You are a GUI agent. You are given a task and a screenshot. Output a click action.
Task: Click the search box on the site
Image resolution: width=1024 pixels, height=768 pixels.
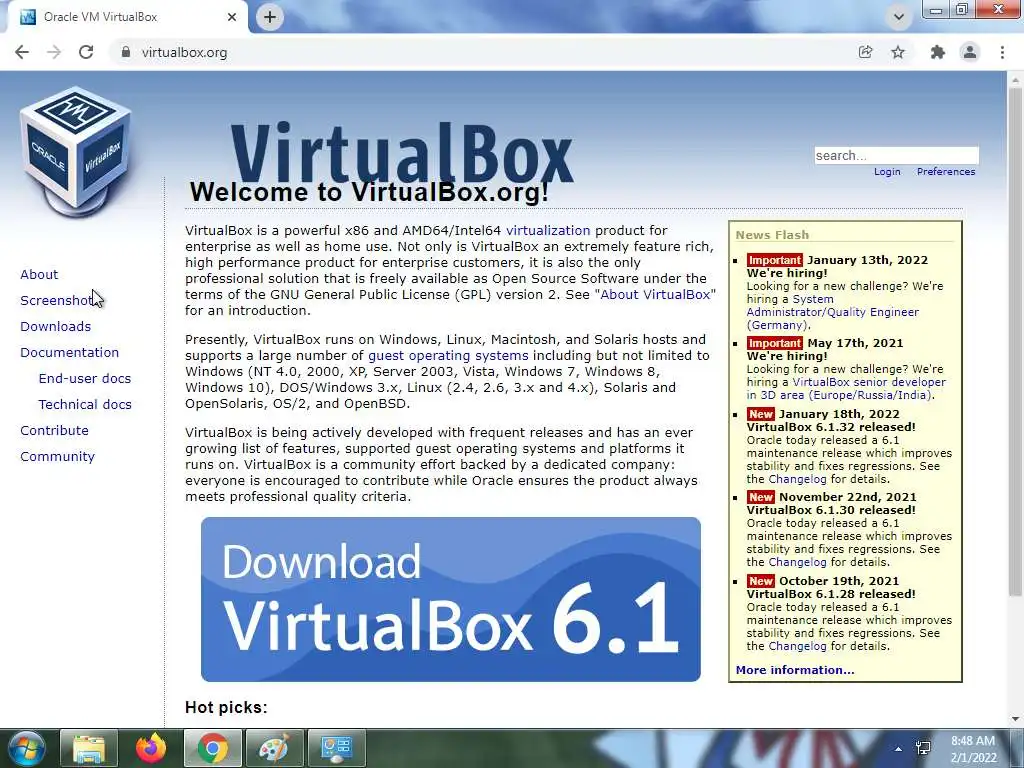click(x=896, y=155)
